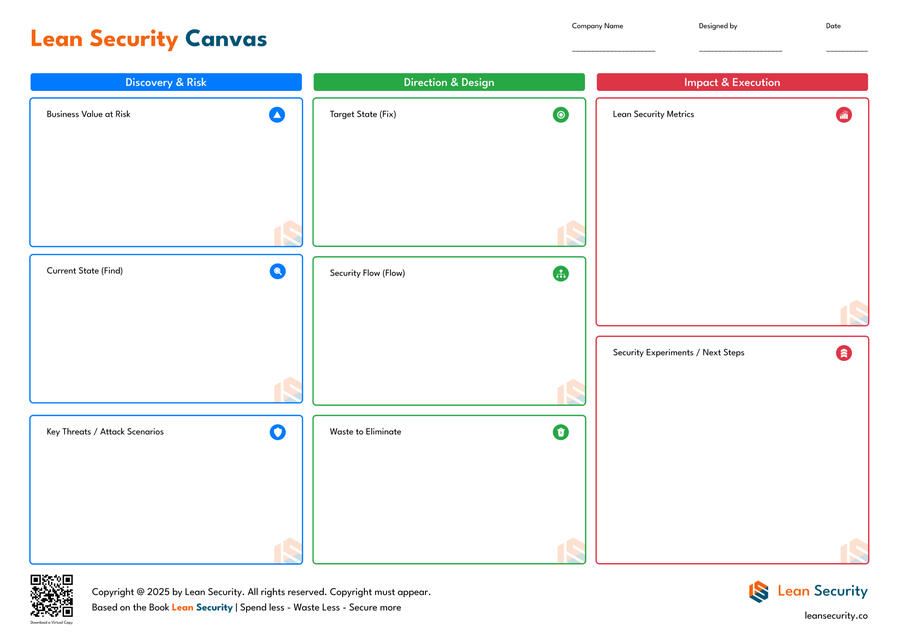Click the Lean Security book link in footer

202,607
